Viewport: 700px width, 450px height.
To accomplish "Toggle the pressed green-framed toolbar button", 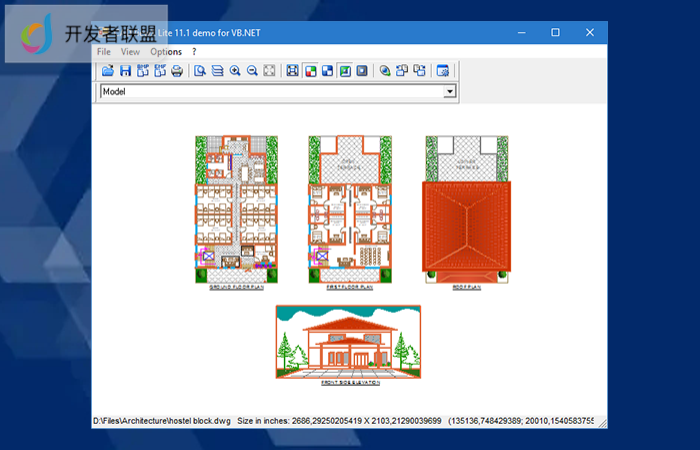I will click(x=344, y=71).
